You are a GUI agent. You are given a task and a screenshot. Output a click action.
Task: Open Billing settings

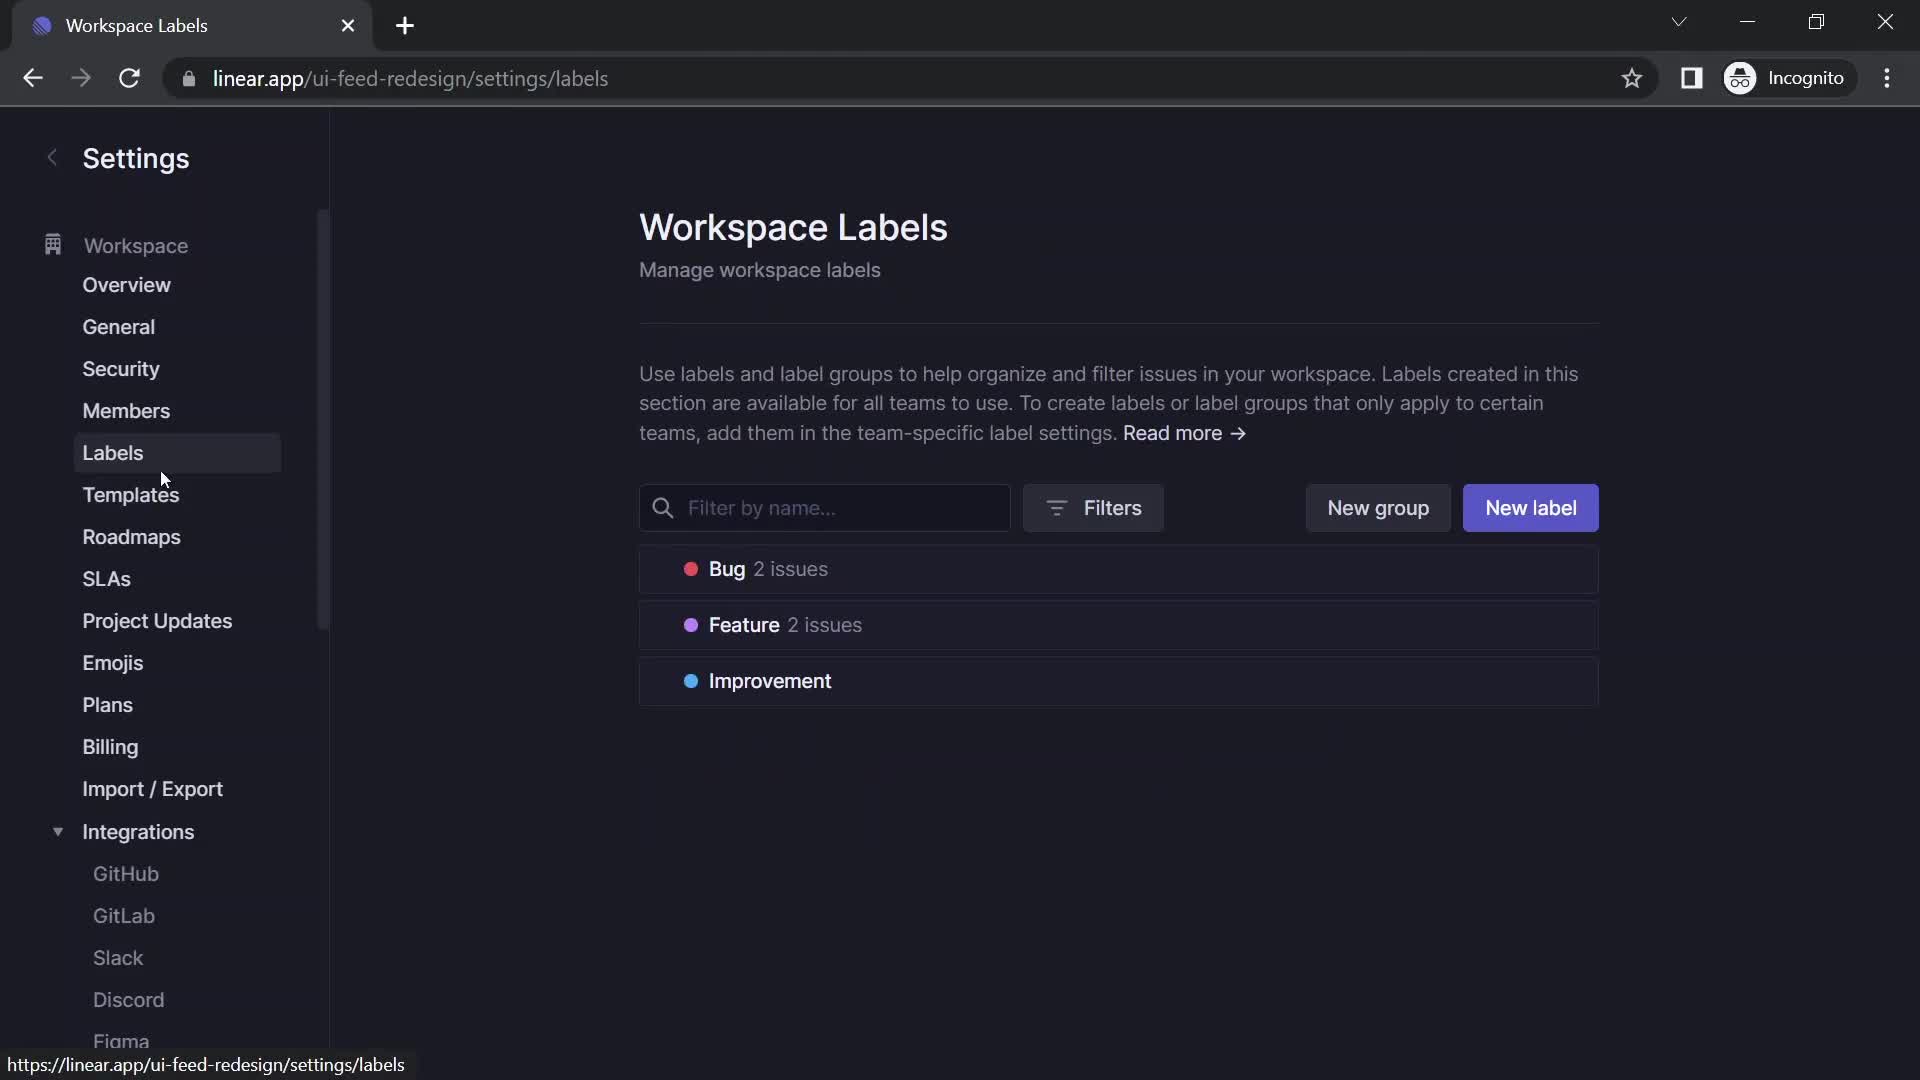tap(110, 747)
